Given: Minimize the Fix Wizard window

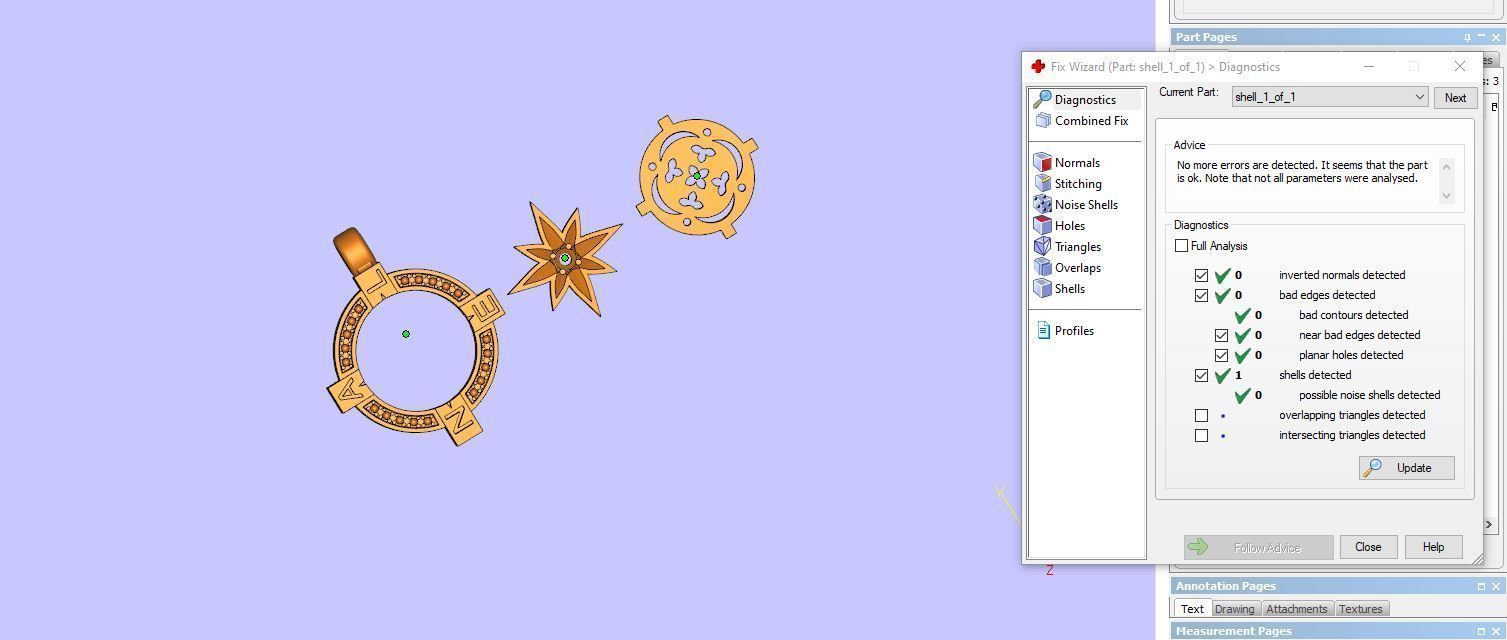Looking at the screenshot, I should [x=1369, y=66].
